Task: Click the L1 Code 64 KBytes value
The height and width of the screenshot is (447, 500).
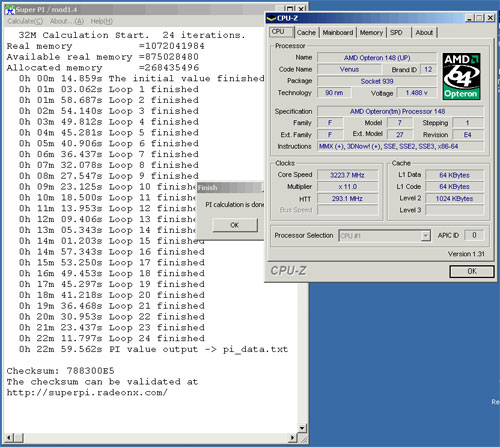Action: [x=454, y=187]
